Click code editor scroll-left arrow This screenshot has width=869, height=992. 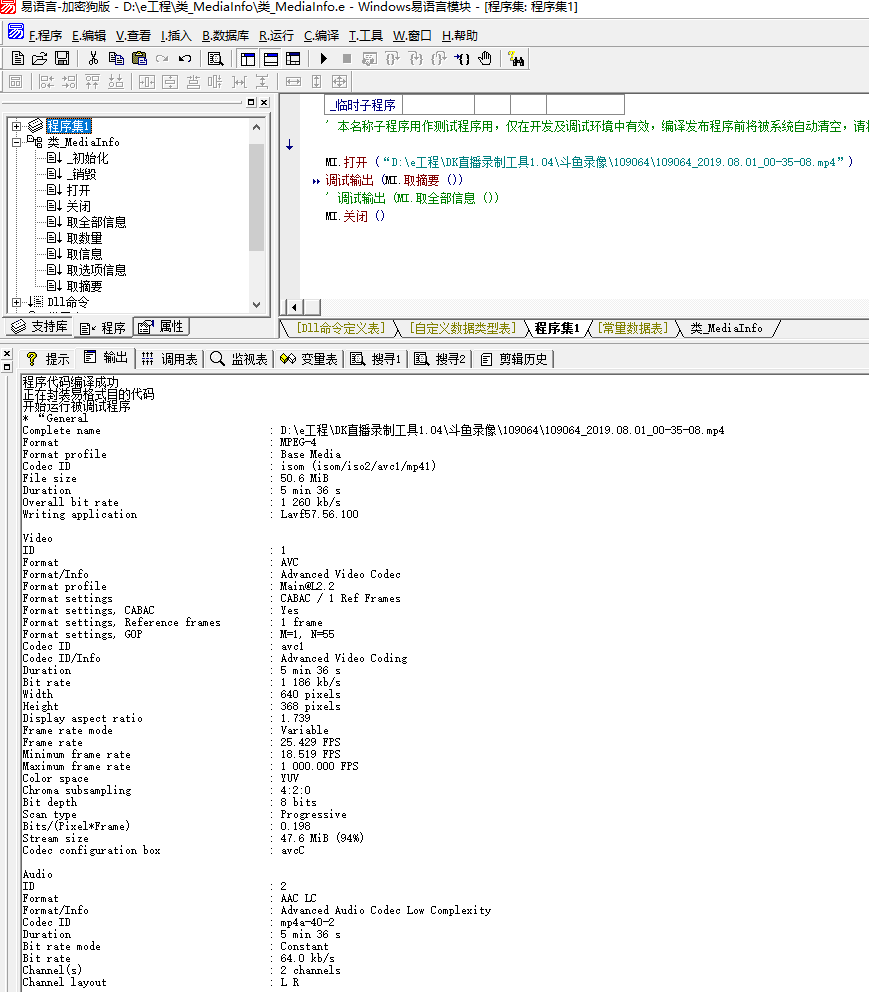(x=294, y=307)
